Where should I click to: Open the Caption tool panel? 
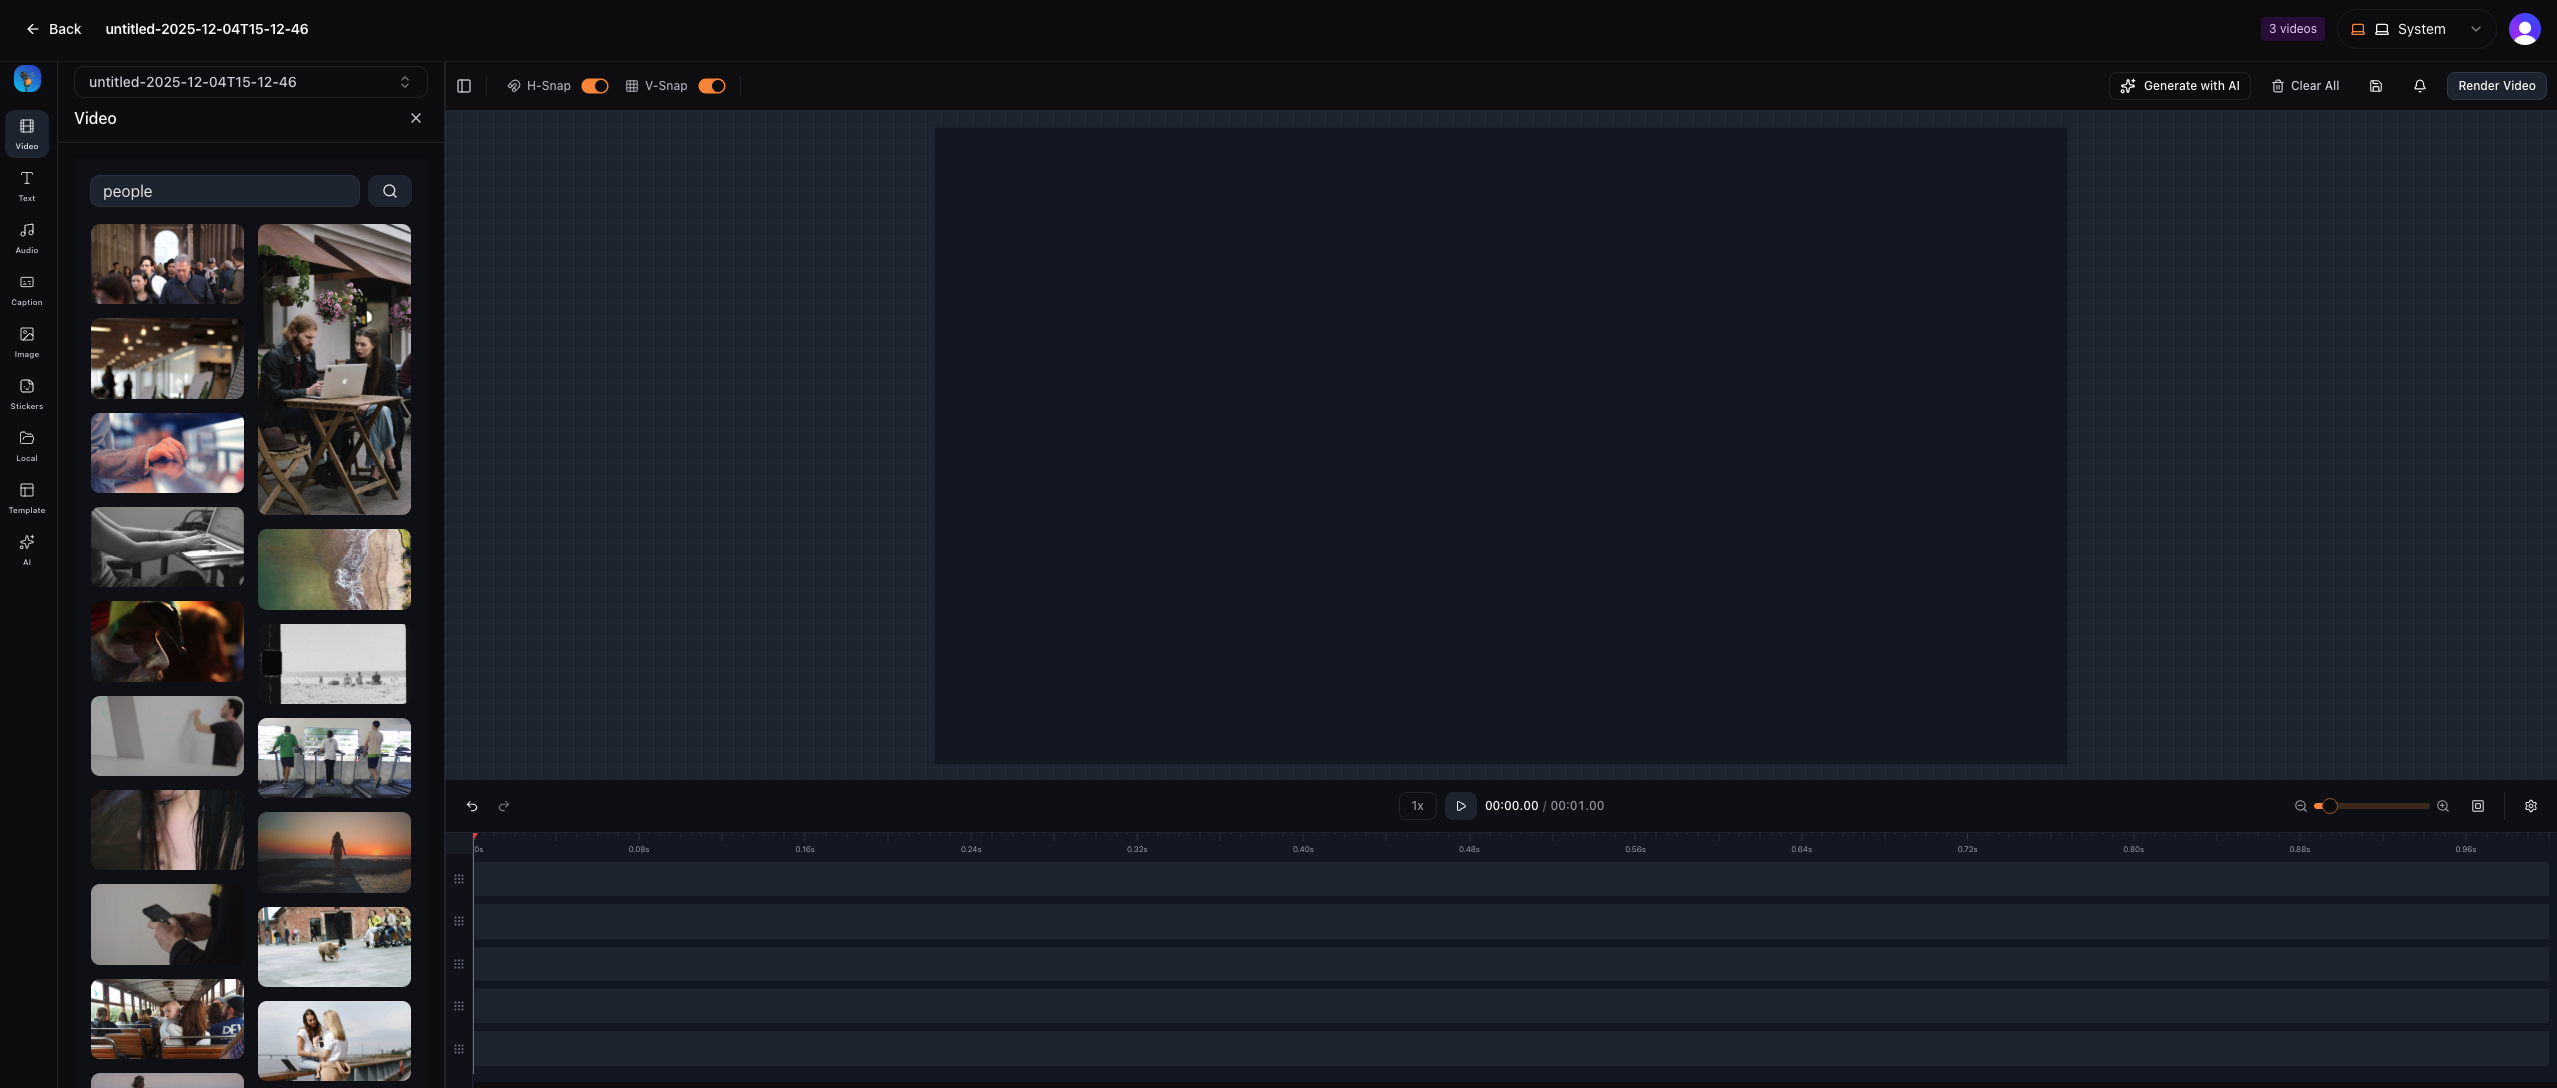[x=27, y=289]
